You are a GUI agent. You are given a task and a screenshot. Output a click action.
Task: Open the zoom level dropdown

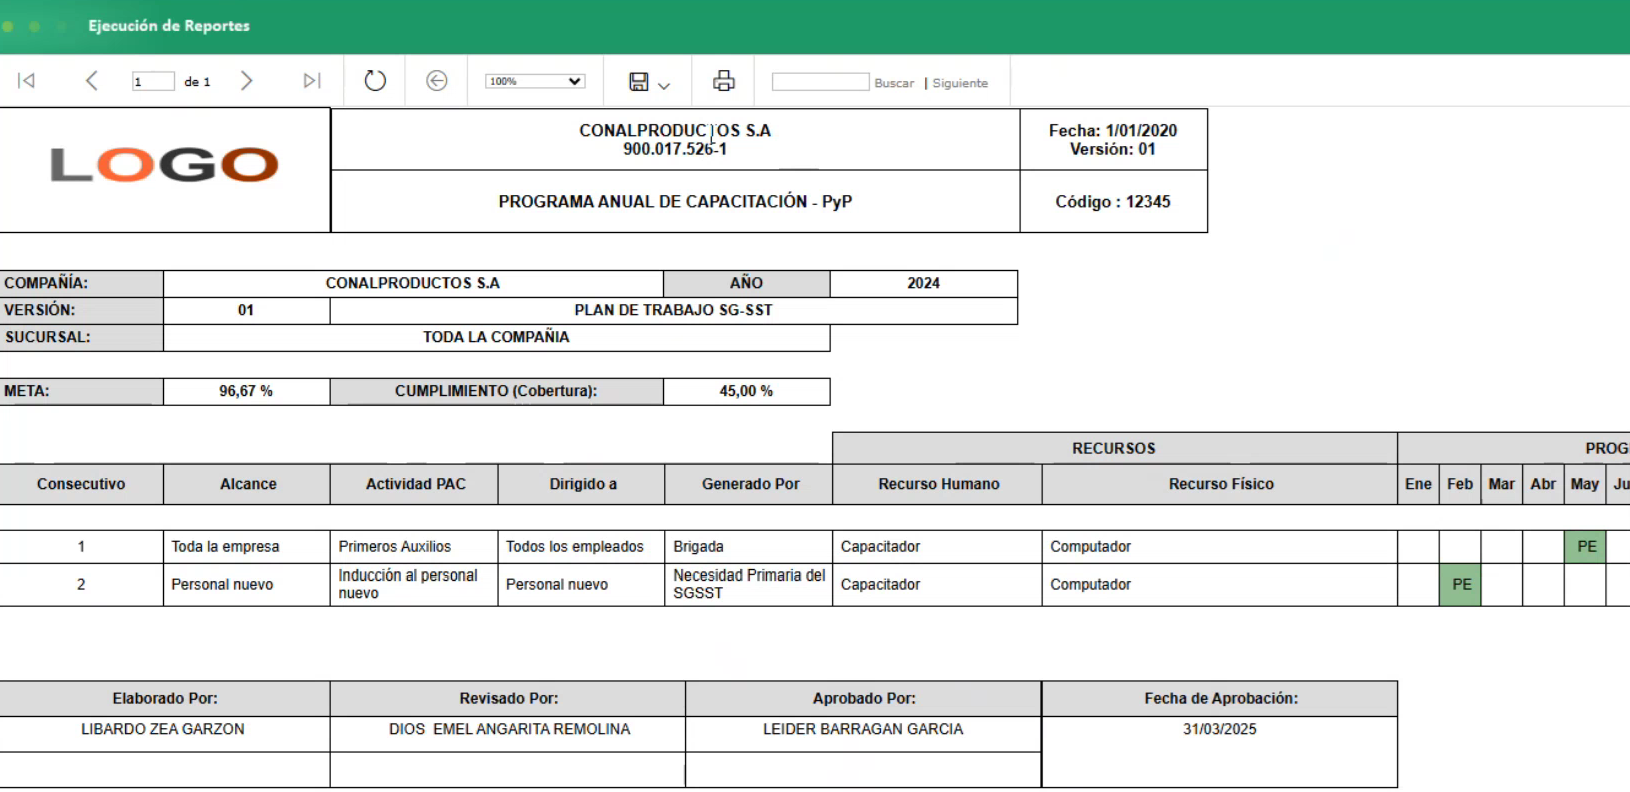[535, 81]
